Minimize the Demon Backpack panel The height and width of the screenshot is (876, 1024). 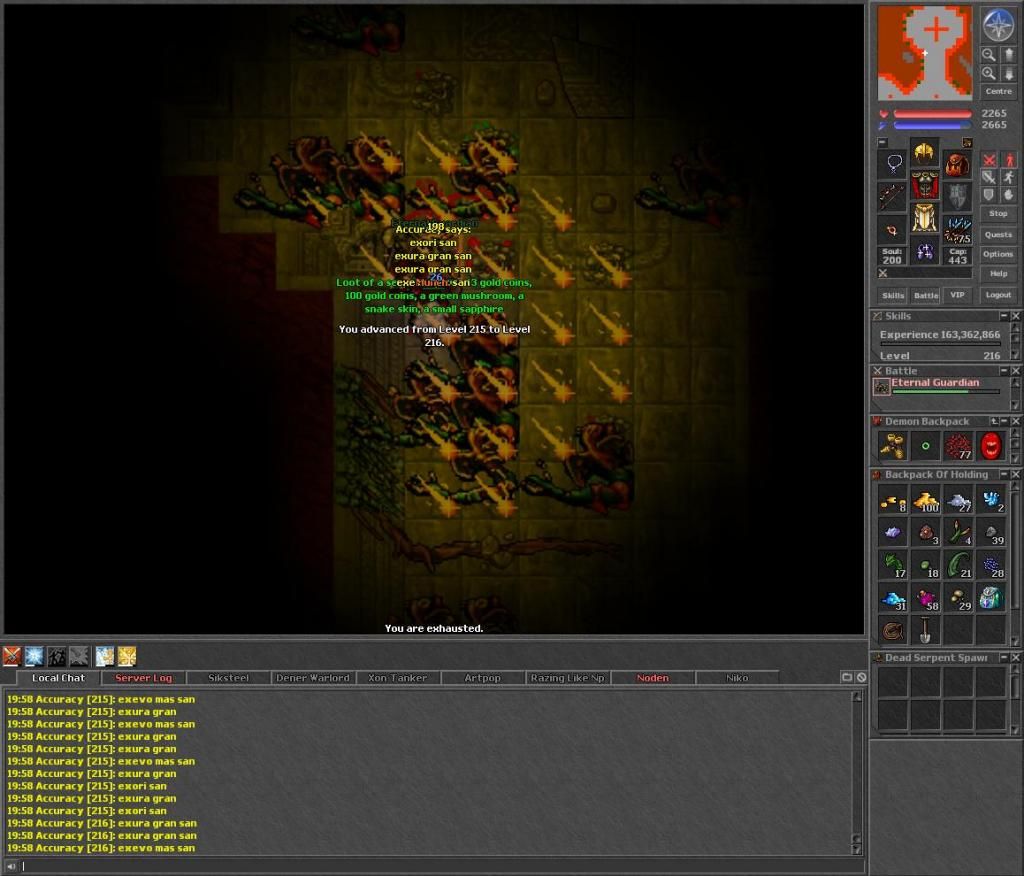pyautogui.click(x=1004, y=421)
